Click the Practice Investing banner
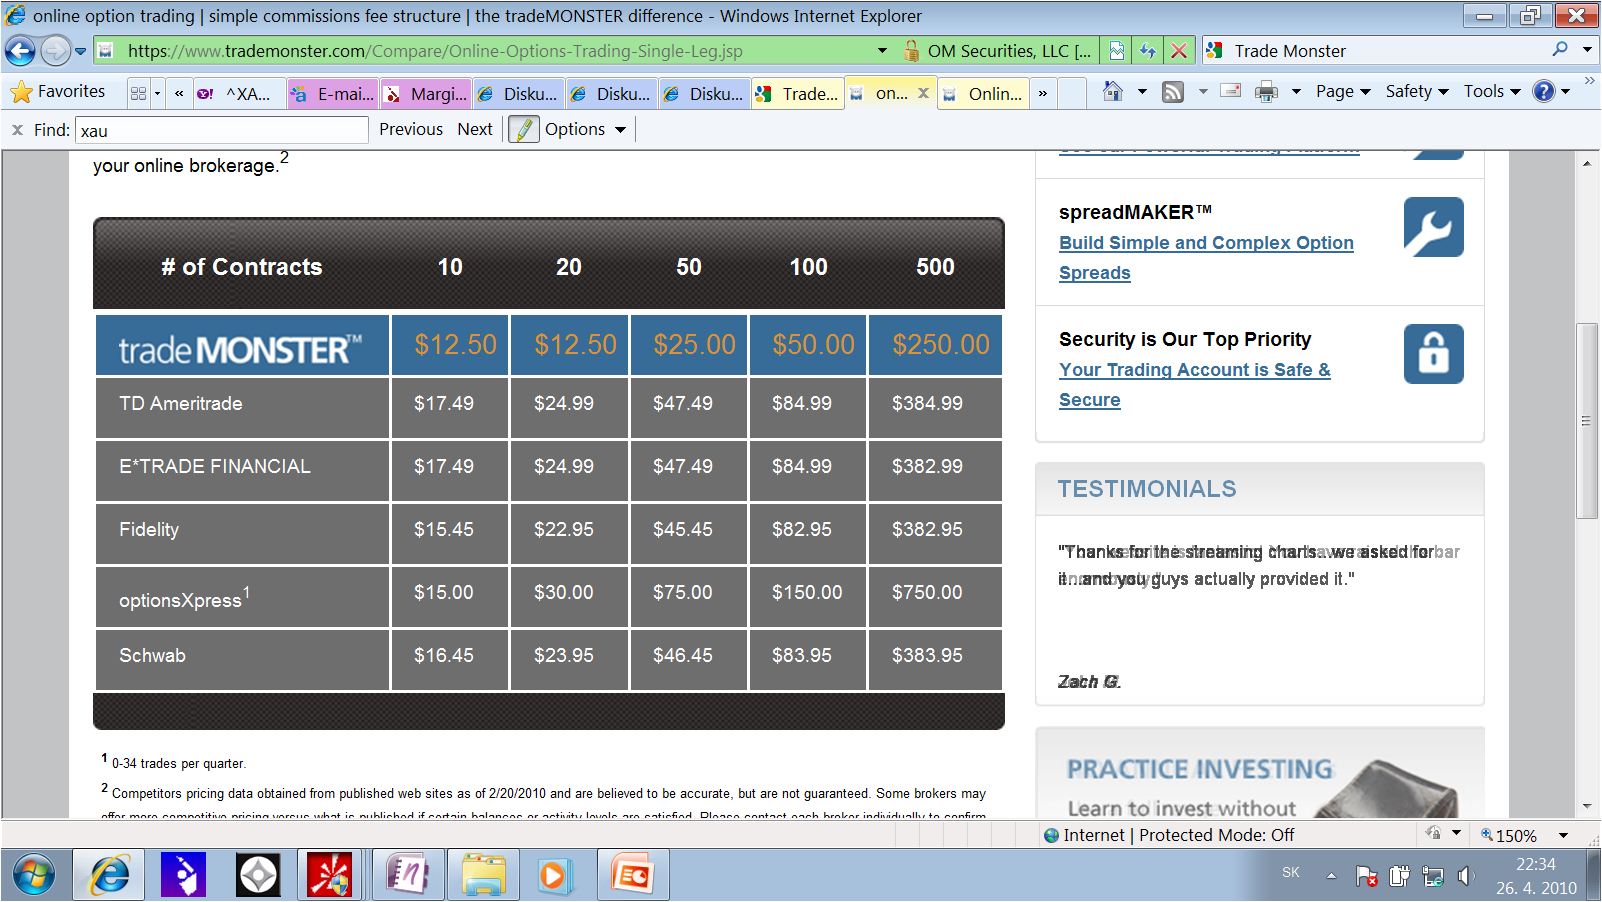 (1260, 773)
